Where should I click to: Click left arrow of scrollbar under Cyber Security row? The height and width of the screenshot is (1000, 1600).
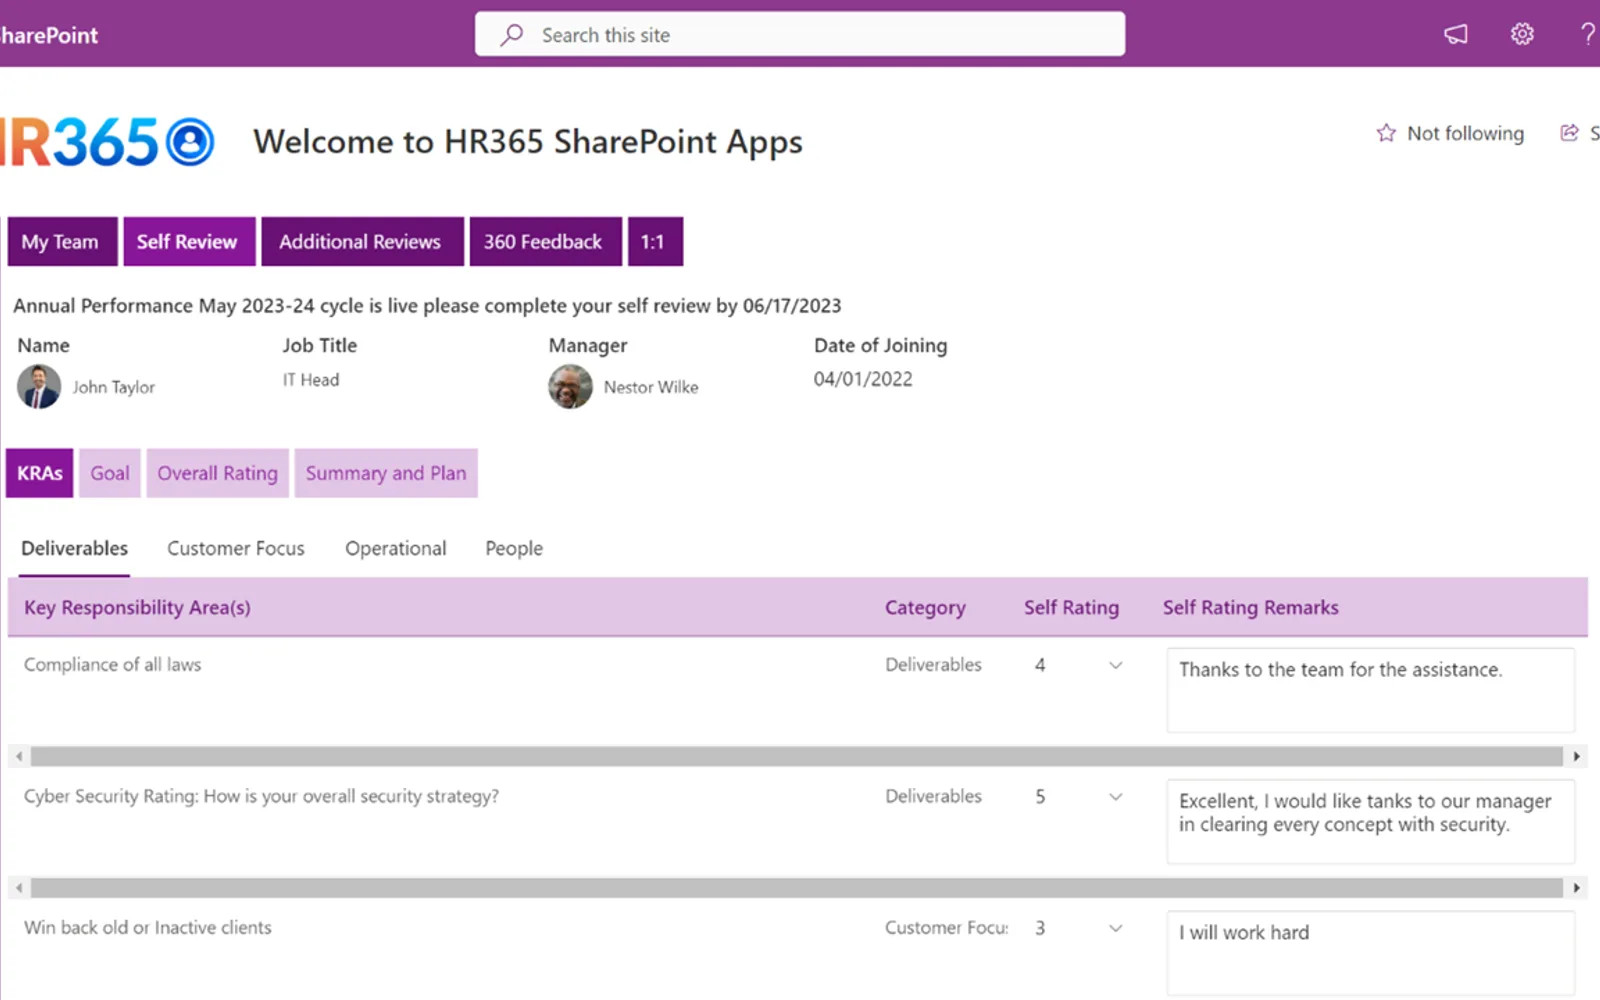click(19, 888)
